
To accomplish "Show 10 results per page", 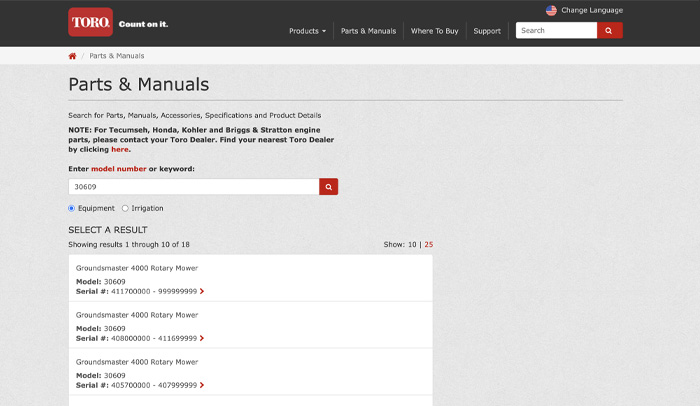I will click(x=412, y=244).
